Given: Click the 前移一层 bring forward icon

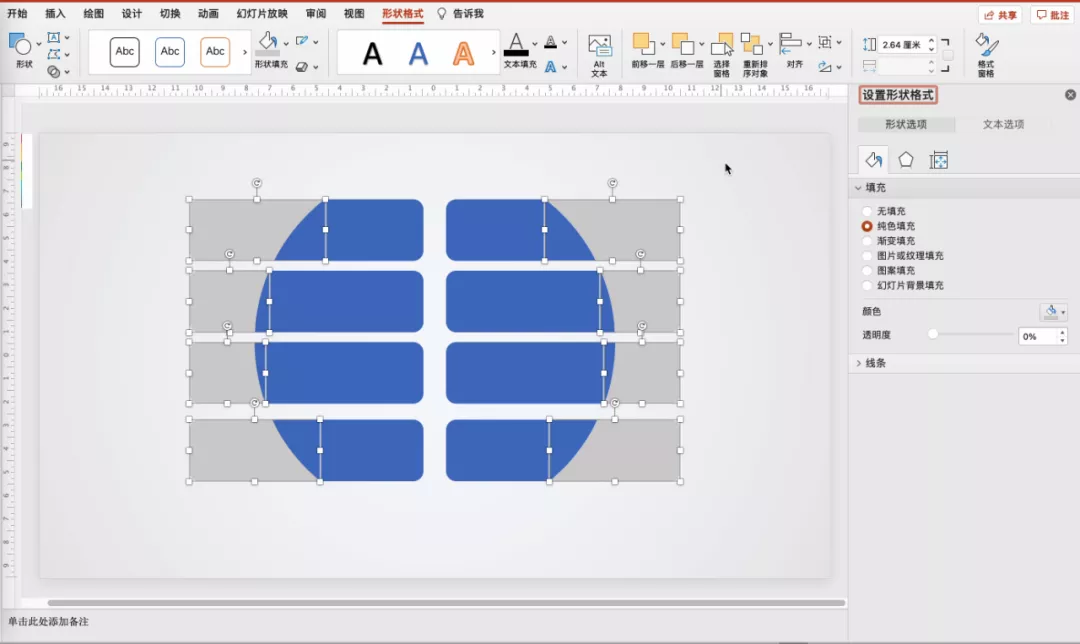Looking at the screenshot, I should pos(643,44).
